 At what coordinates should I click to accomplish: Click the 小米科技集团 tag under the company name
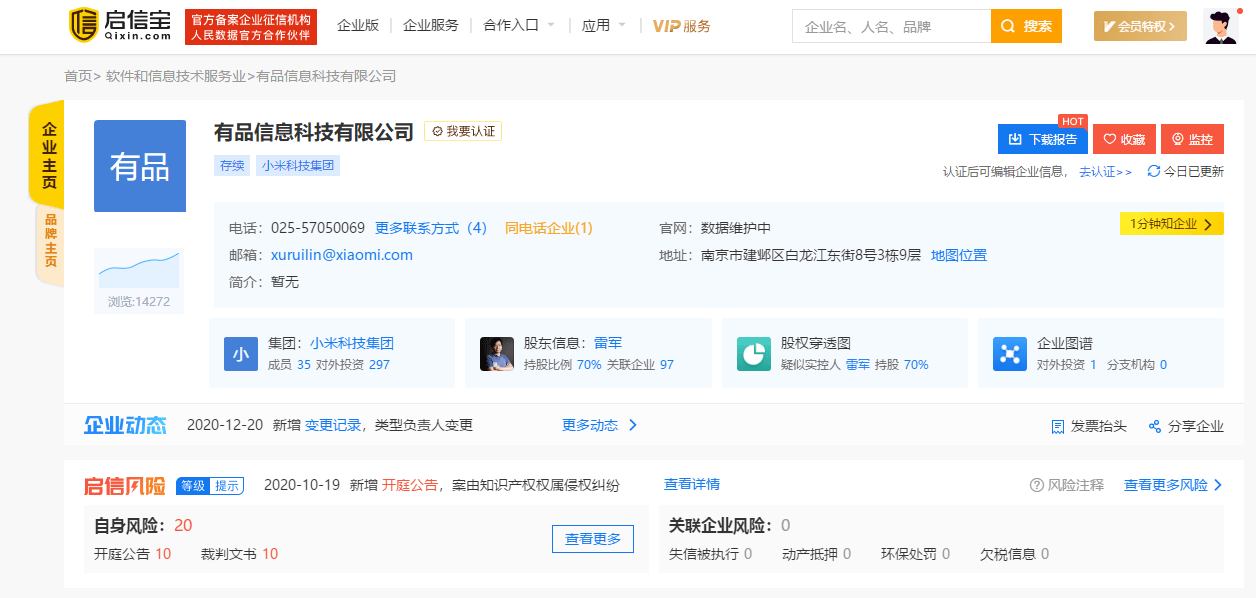tap(298, 166)
